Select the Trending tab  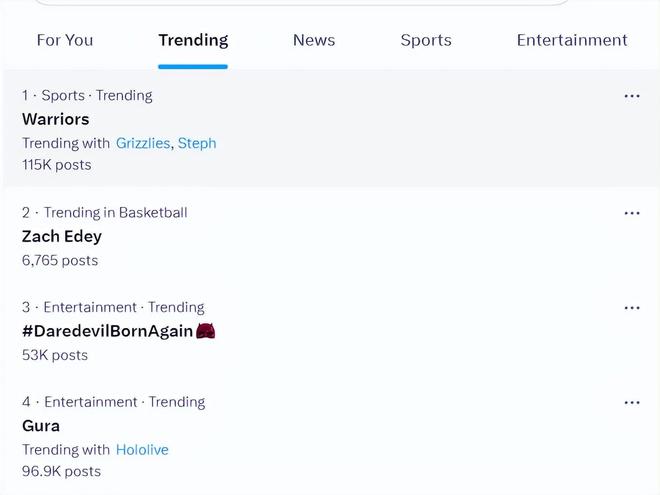click(193, 40)
